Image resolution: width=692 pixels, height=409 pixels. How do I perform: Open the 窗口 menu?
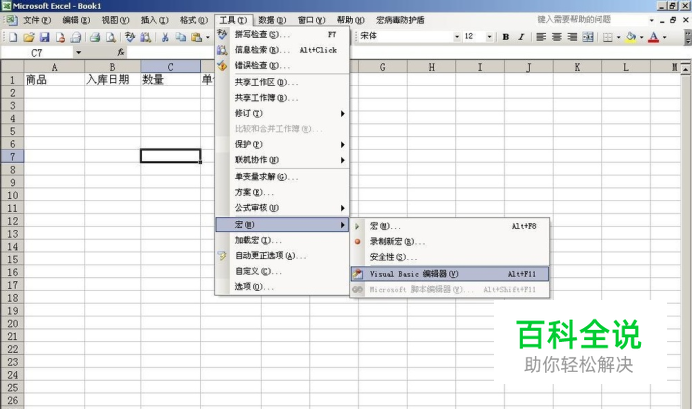click(x=311, y=20)
